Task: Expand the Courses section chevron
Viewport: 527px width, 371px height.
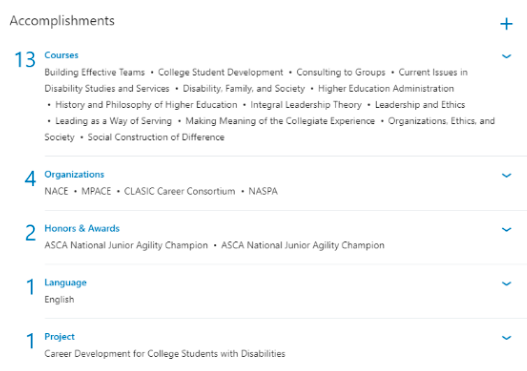Action: pos(506,56)
